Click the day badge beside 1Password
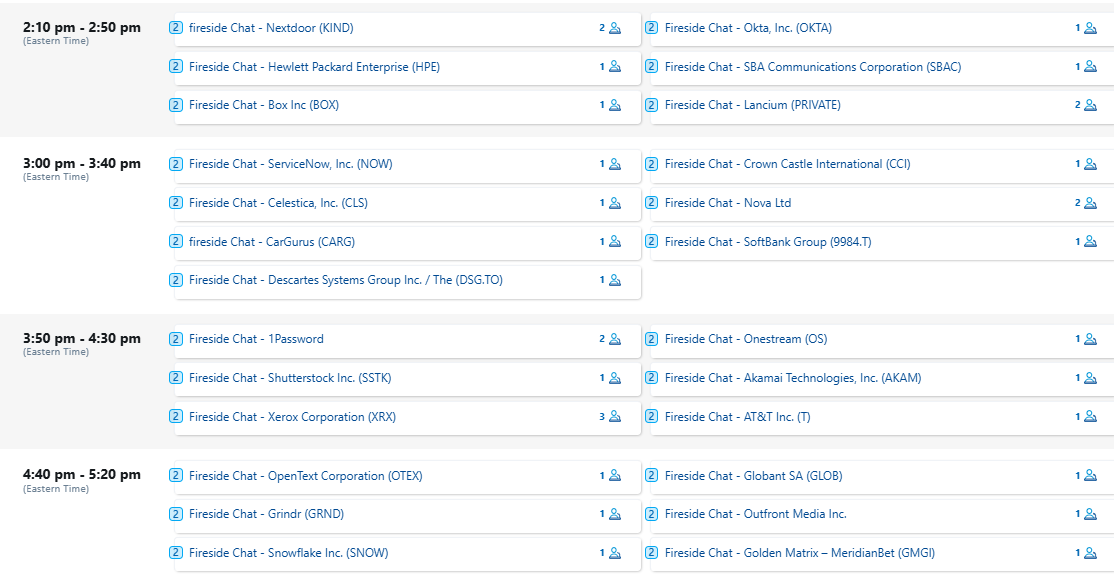The width and height of the screenshot is (1114, 587). coord(176,339)
